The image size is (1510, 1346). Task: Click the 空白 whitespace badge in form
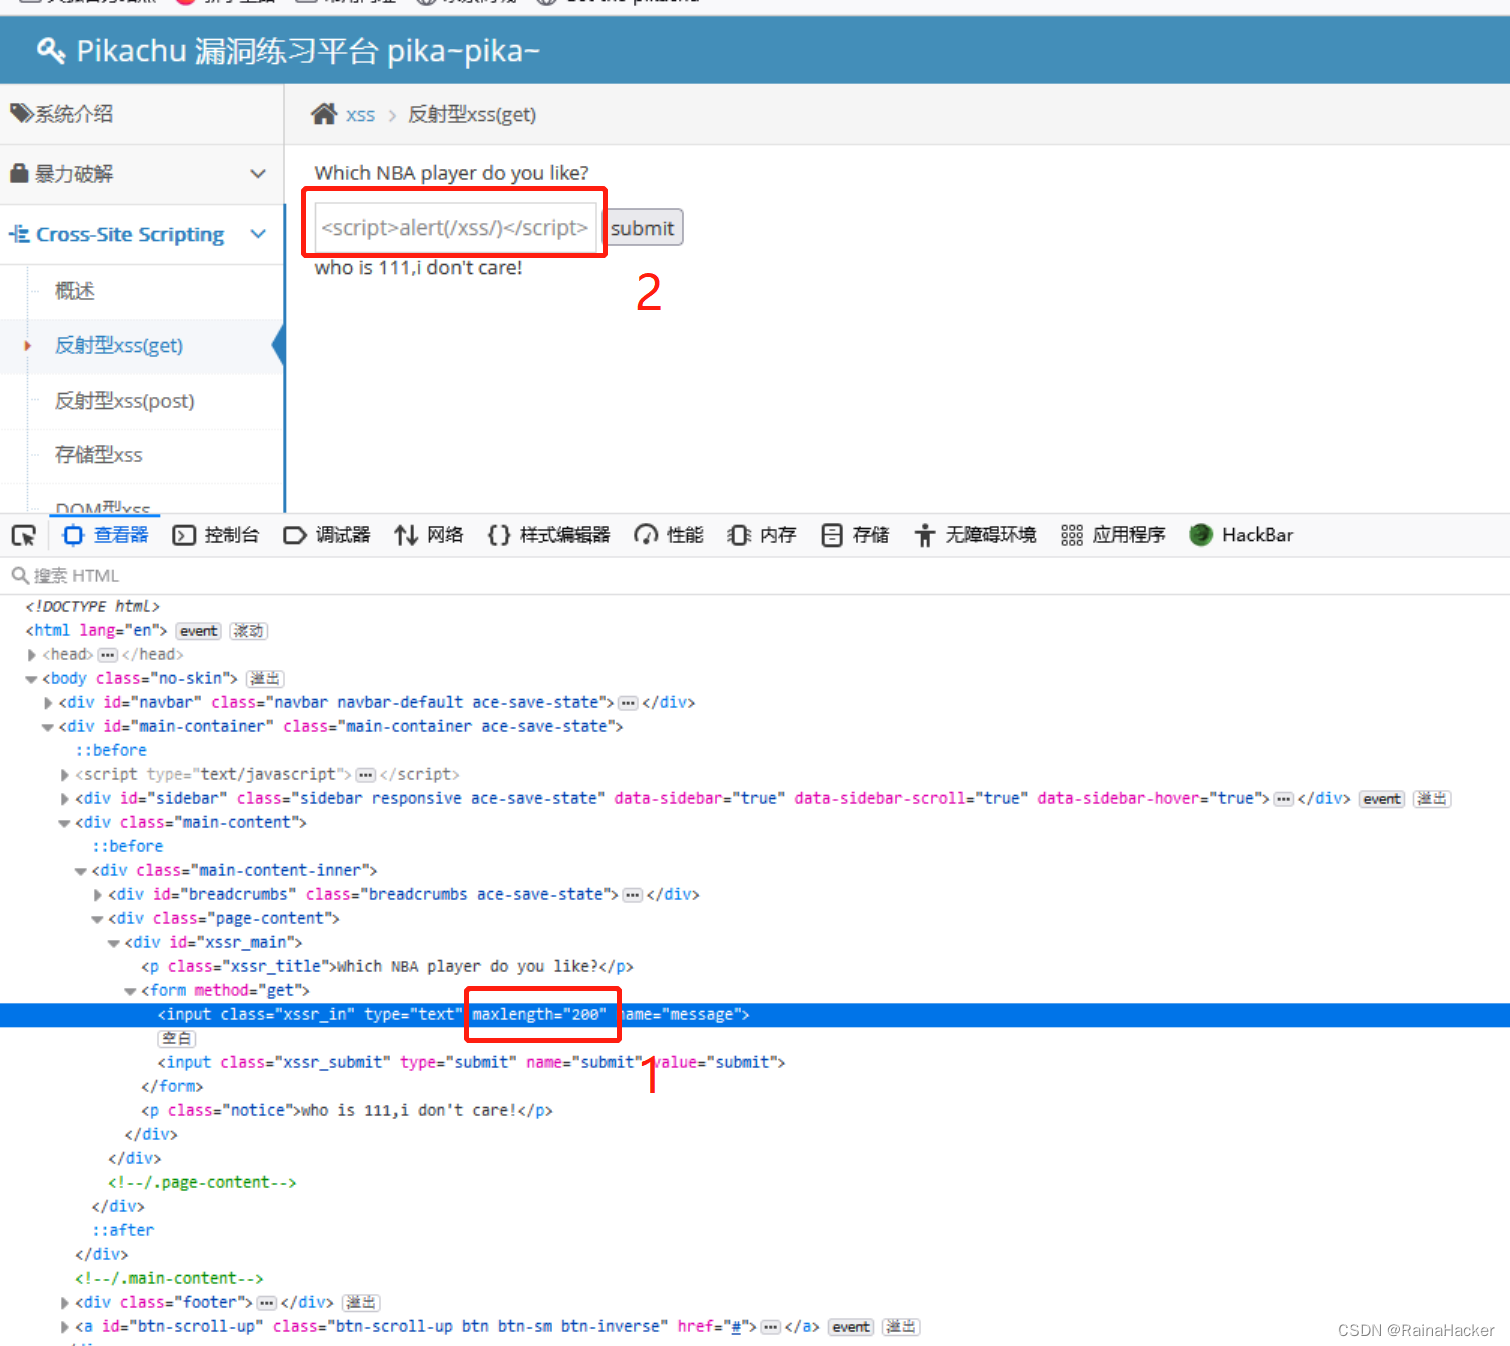tap(178, 1039)
